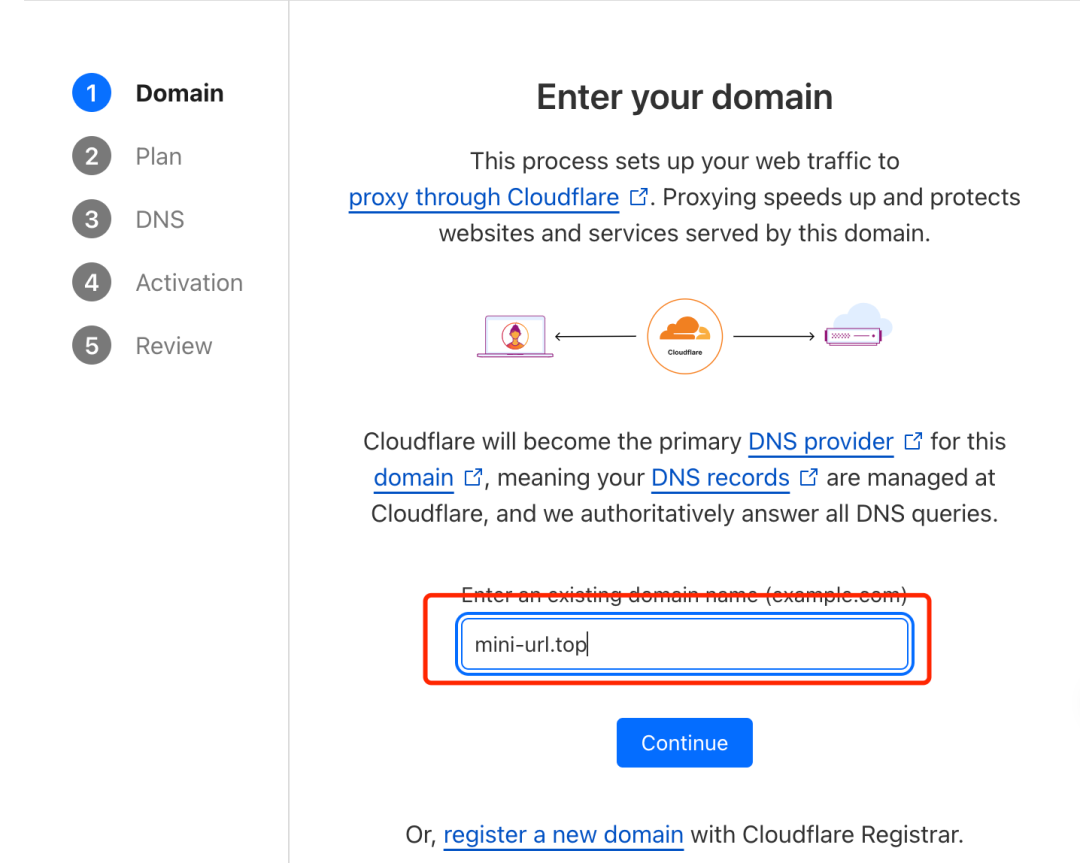This screenshot has height=863, width=1080.
Task: Click the step 5 Review circle icon
Action: tap(92, 346)
